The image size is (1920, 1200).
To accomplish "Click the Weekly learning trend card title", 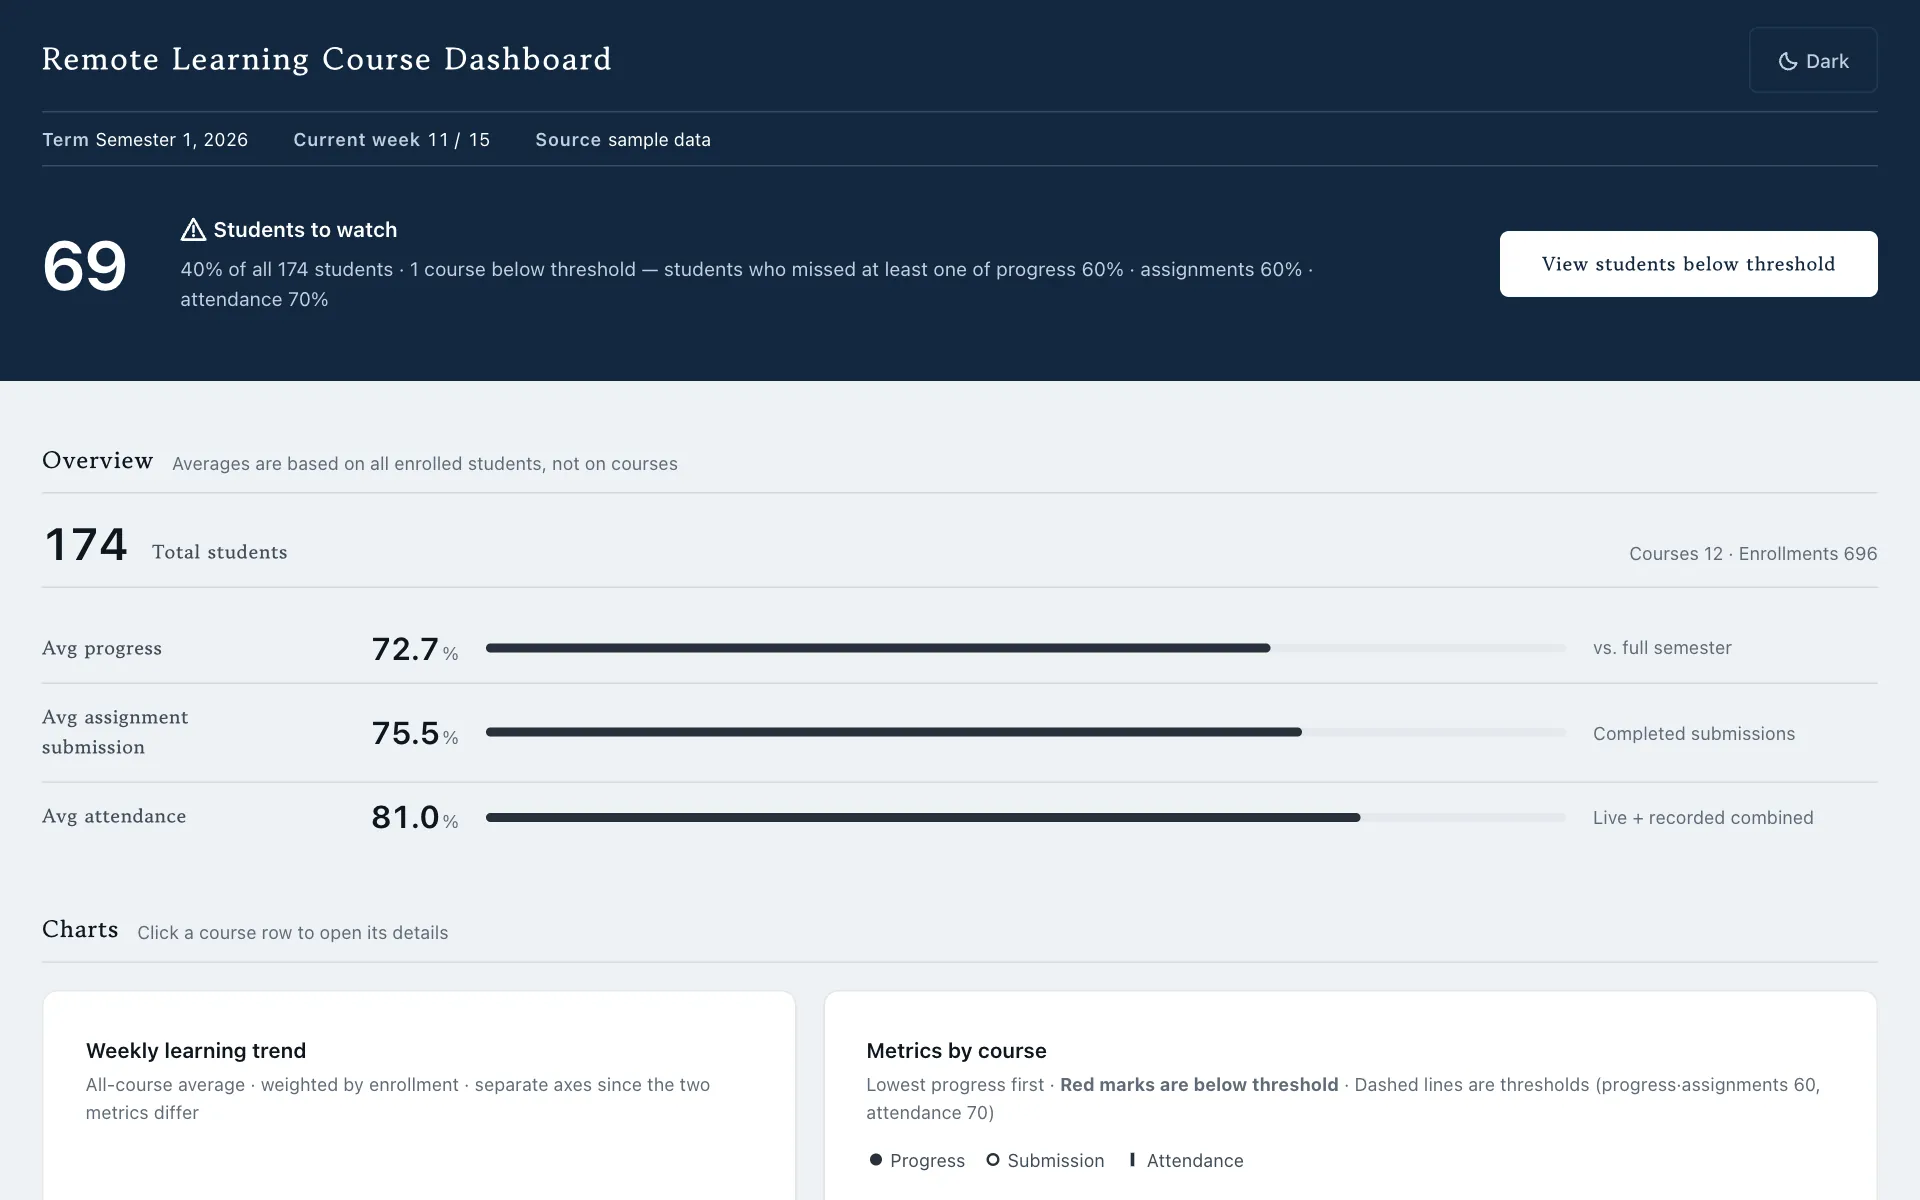I will tap(196, 1051).
